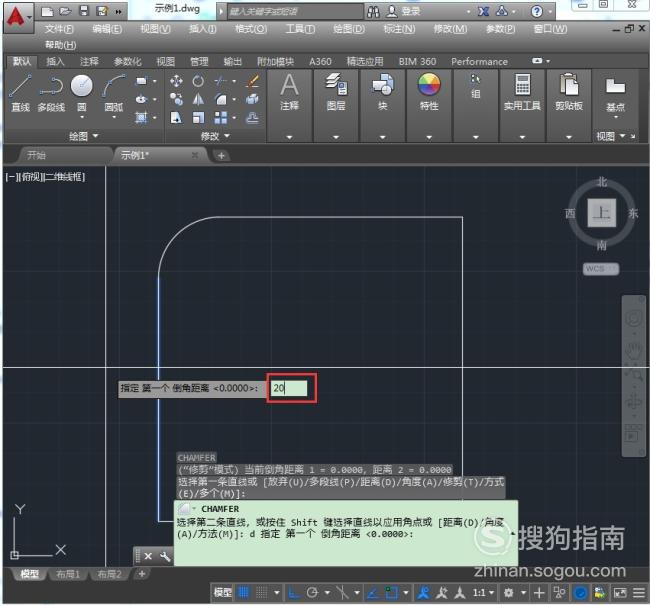Click the search keyword input box
Image resolution: width=650 pixels, height=605 pixels.
point(295,12)
